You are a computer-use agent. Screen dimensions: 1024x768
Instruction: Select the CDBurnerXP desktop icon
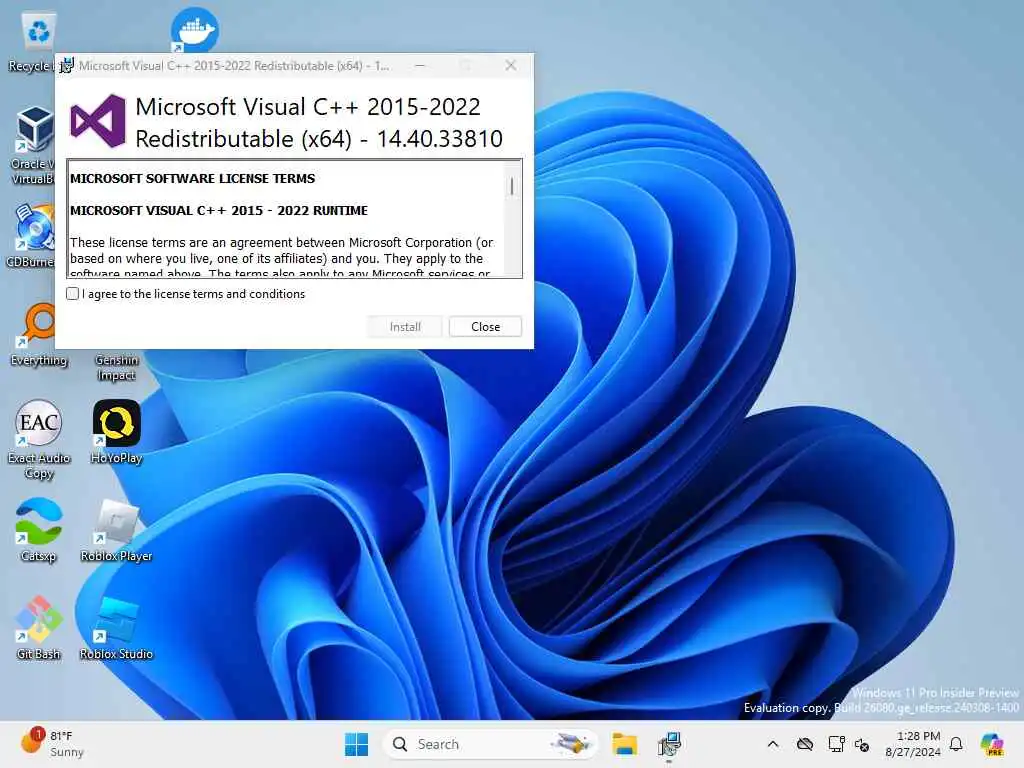31,235
